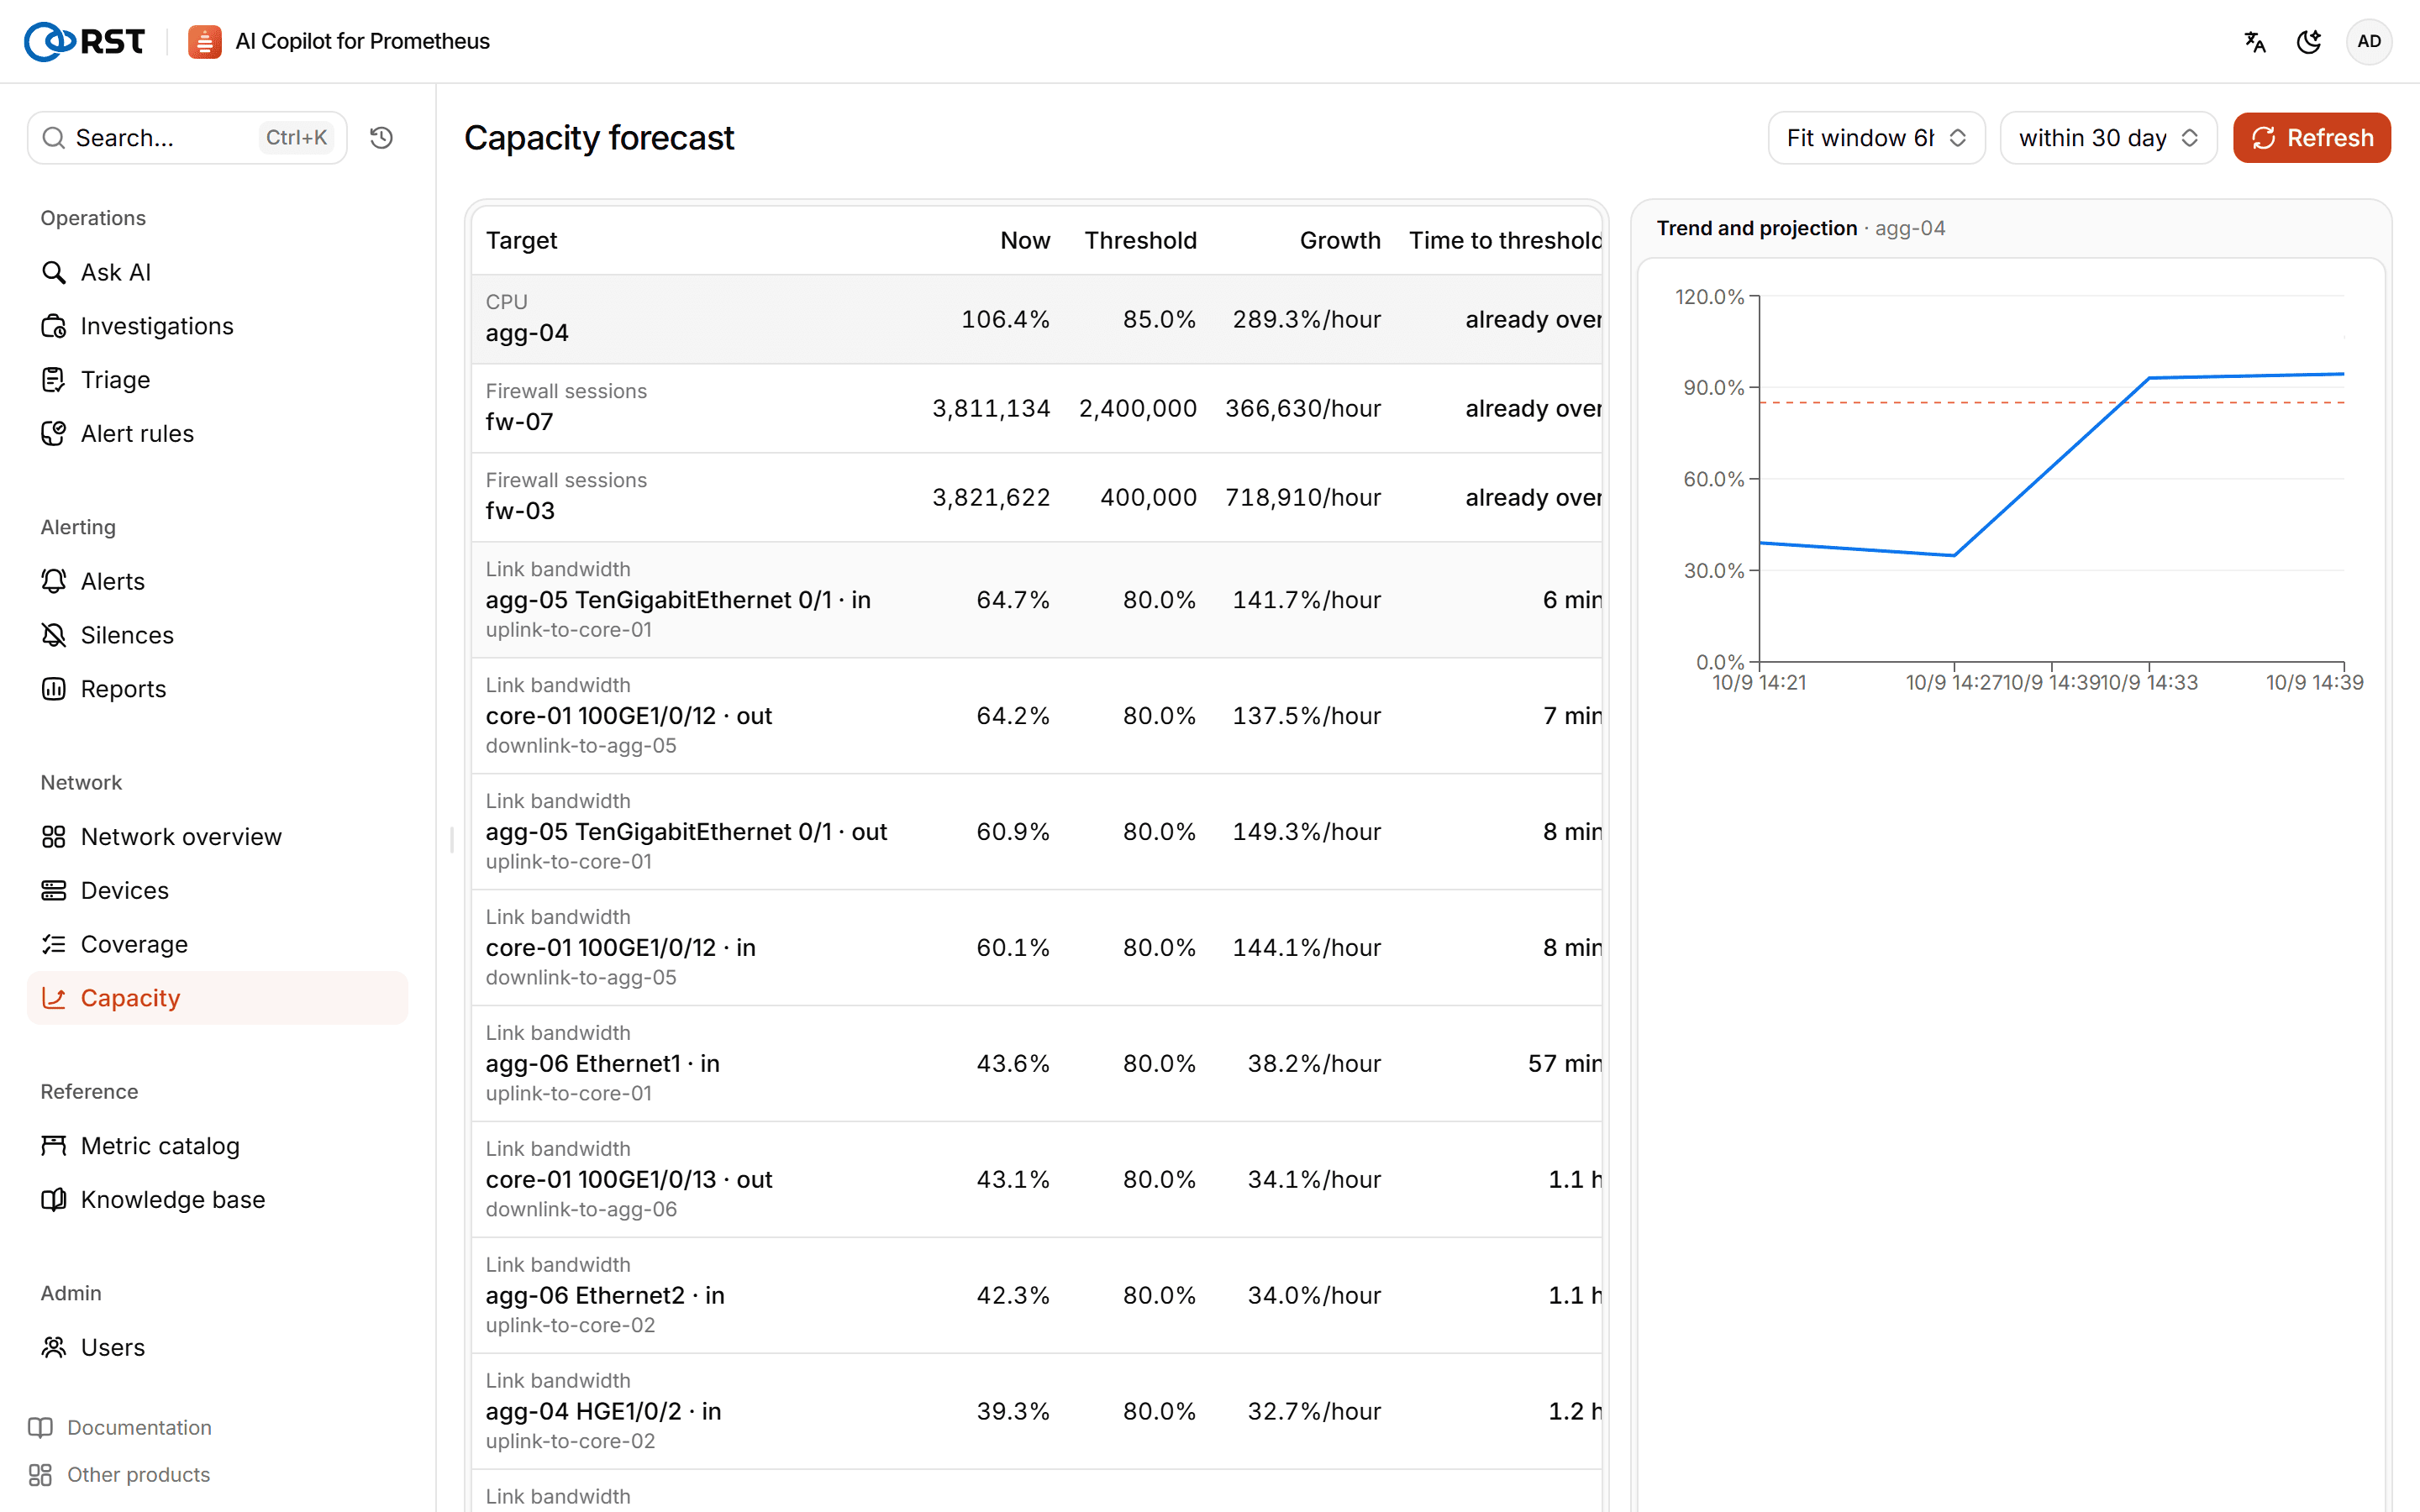The height and width of the screenshot is (1512, 2420).
Task: Toggle dark mode moon icon
Action: (2309, 41)
